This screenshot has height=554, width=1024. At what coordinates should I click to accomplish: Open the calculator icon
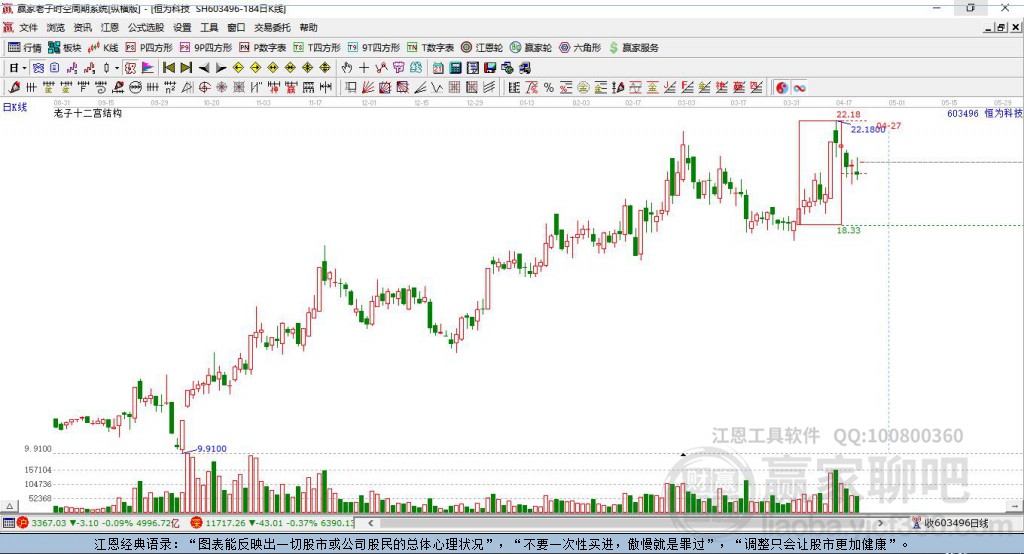(456, 68)
